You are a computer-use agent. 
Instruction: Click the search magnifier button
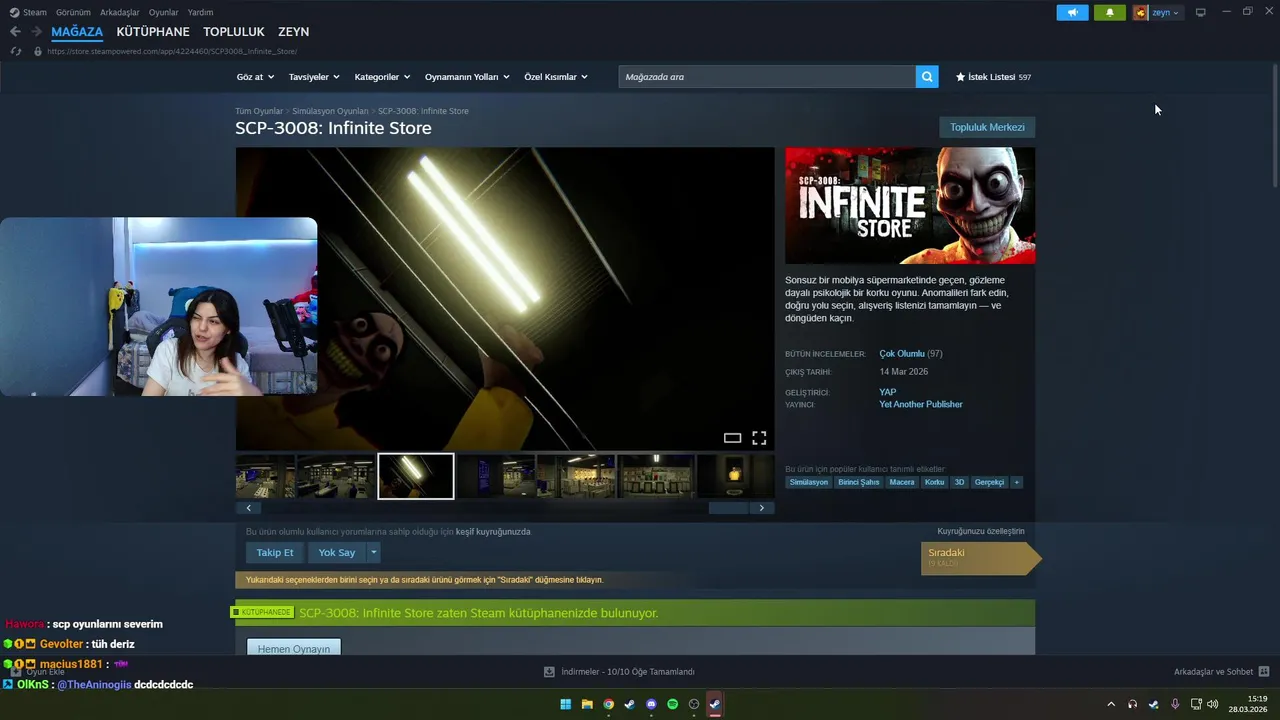click(x=927, y=77)
